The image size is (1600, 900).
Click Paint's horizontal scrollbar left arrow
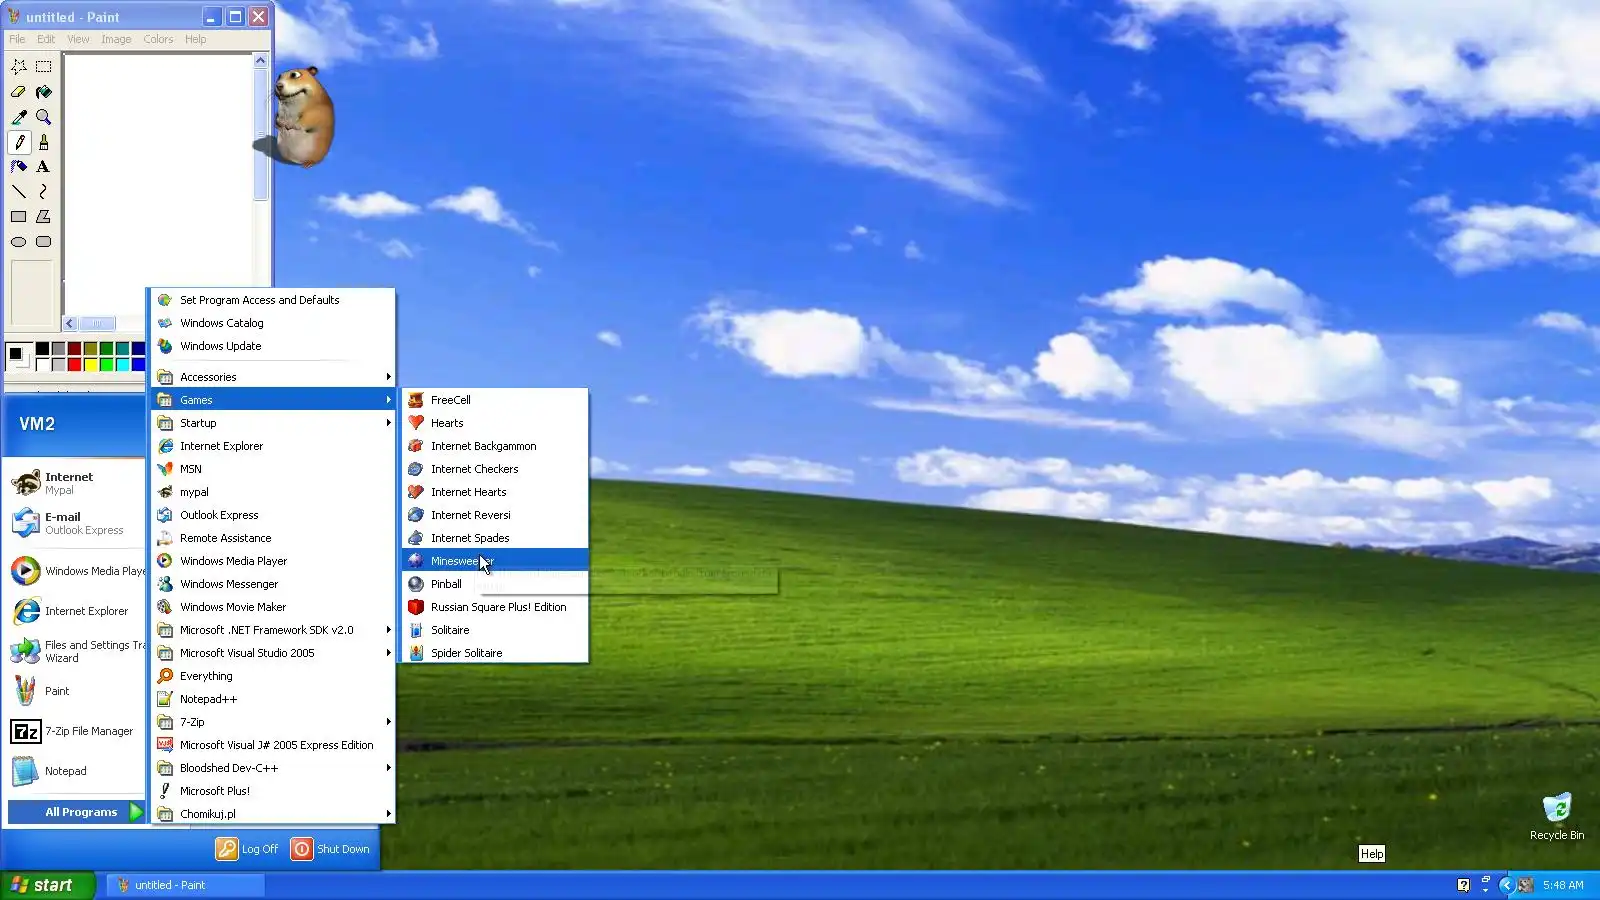[70, 323]
